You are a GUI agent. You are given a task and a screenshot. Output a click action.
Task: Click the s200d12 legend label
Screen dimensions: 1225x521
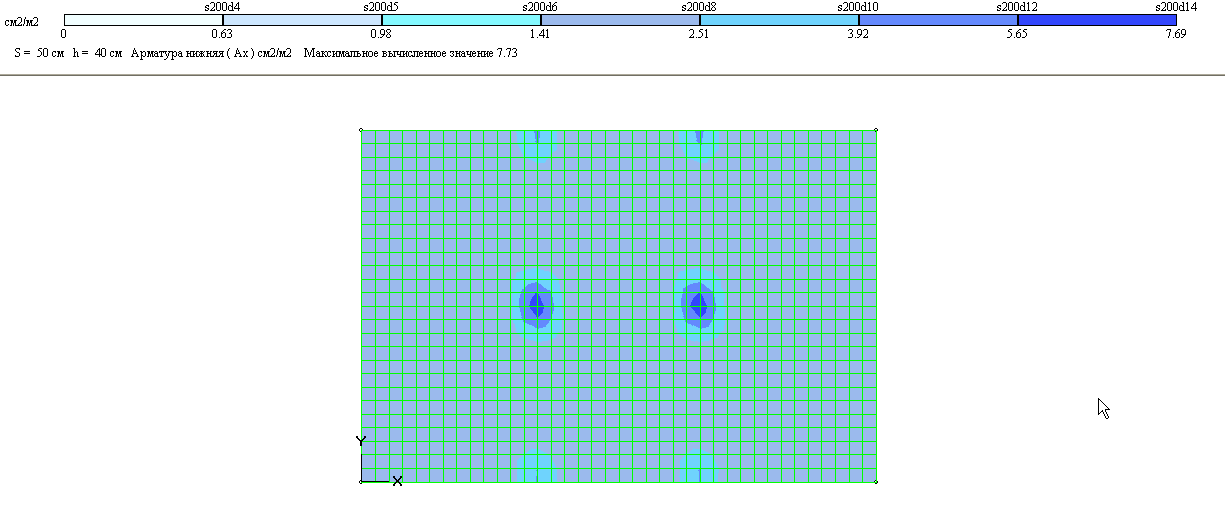[x=1017, y=7]
